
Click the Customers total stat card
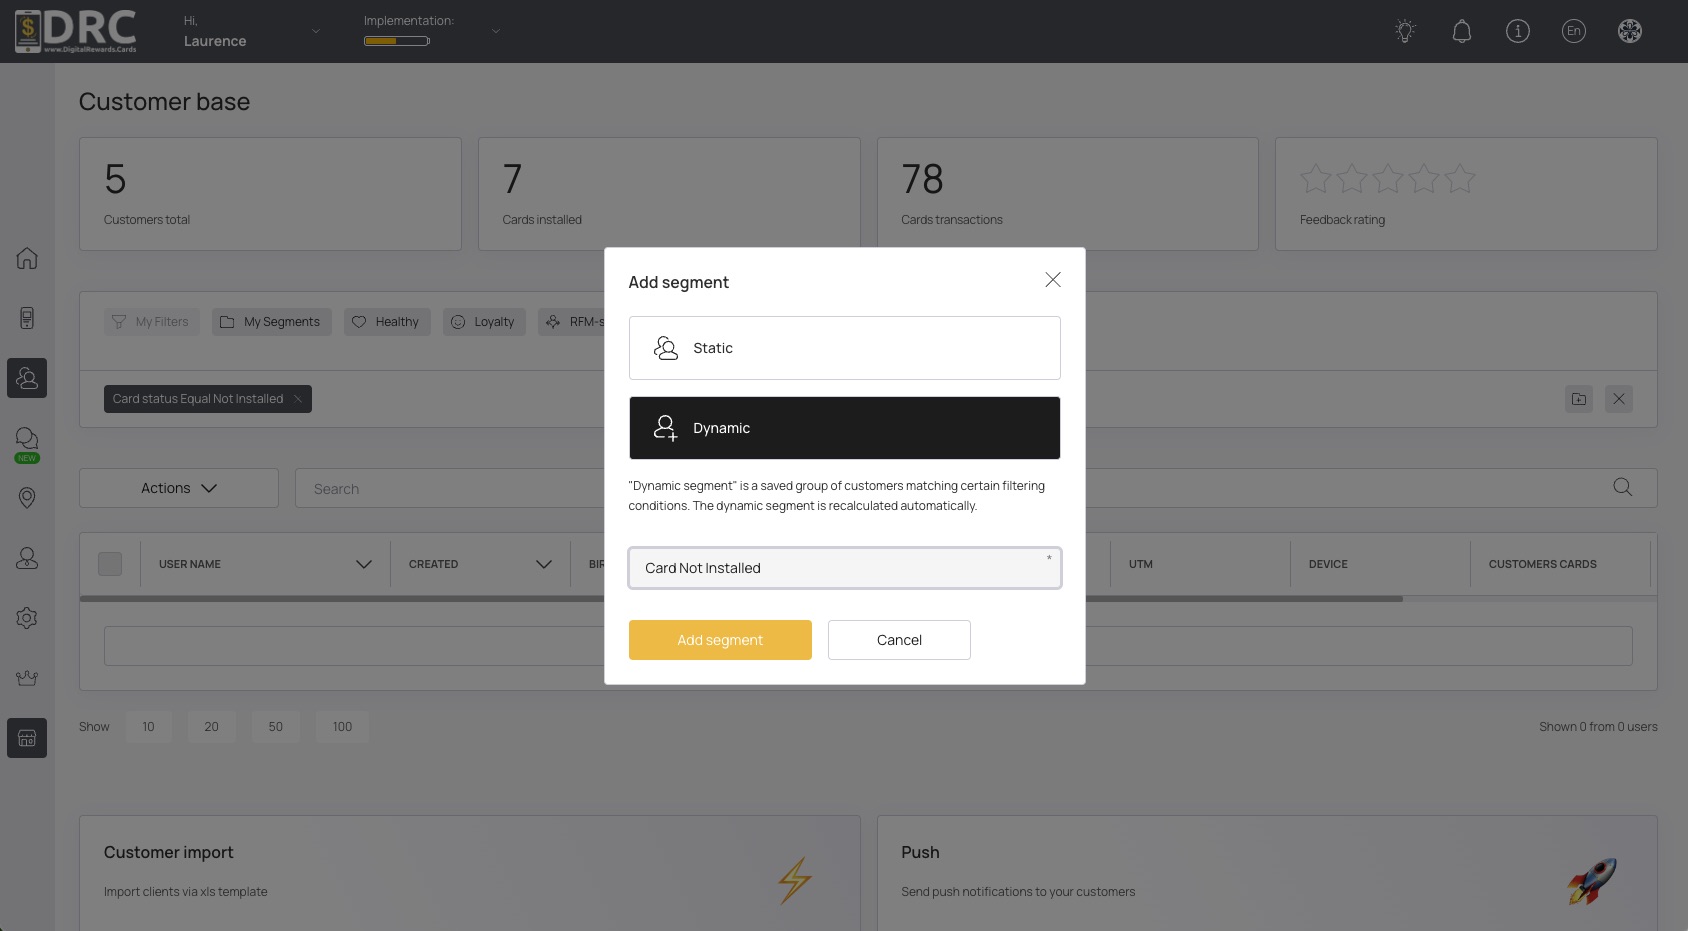(x=270, y=194)
